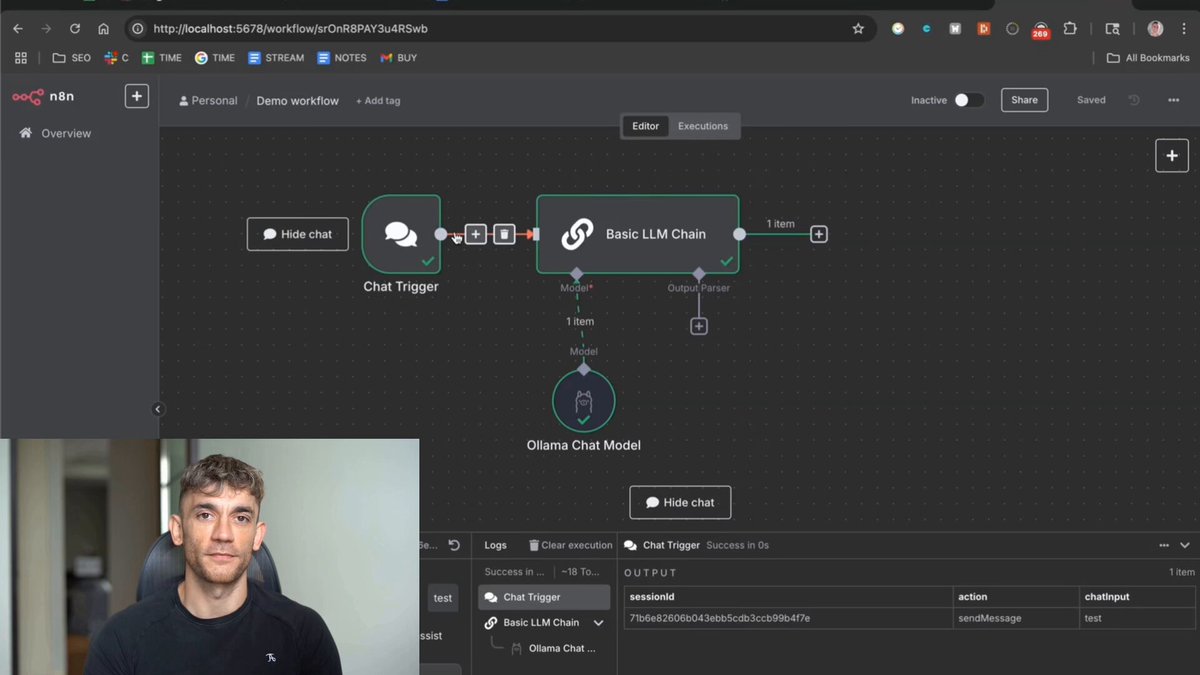This screenshot has height=675, width=1200.
Task: Delete the connection with the trash icon
Action: point(504,234)
